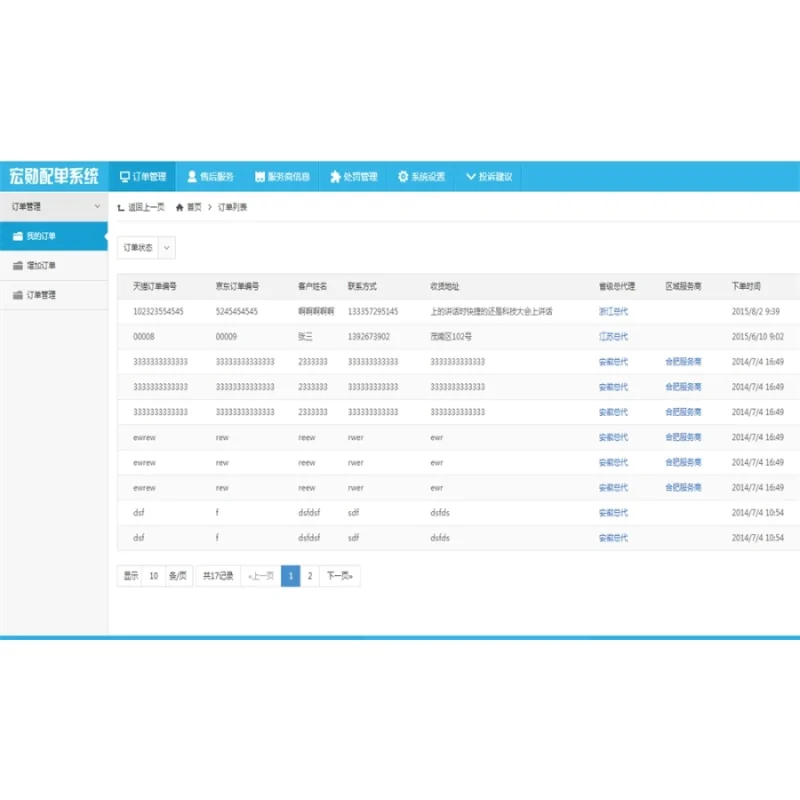Select the 5245454545 JD order cell
Screen dimensions: 800x800
coord(237,311)
